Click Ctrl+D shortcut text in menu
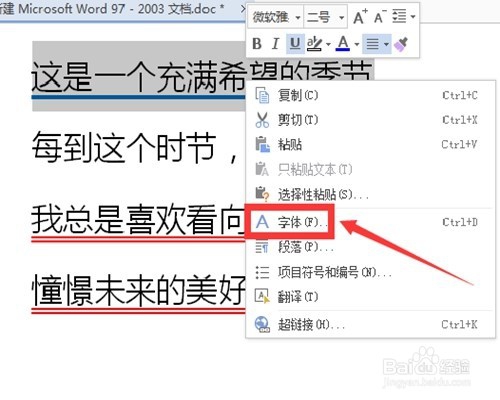Viewport: 500px width, 400px height. tap(460, 222)
